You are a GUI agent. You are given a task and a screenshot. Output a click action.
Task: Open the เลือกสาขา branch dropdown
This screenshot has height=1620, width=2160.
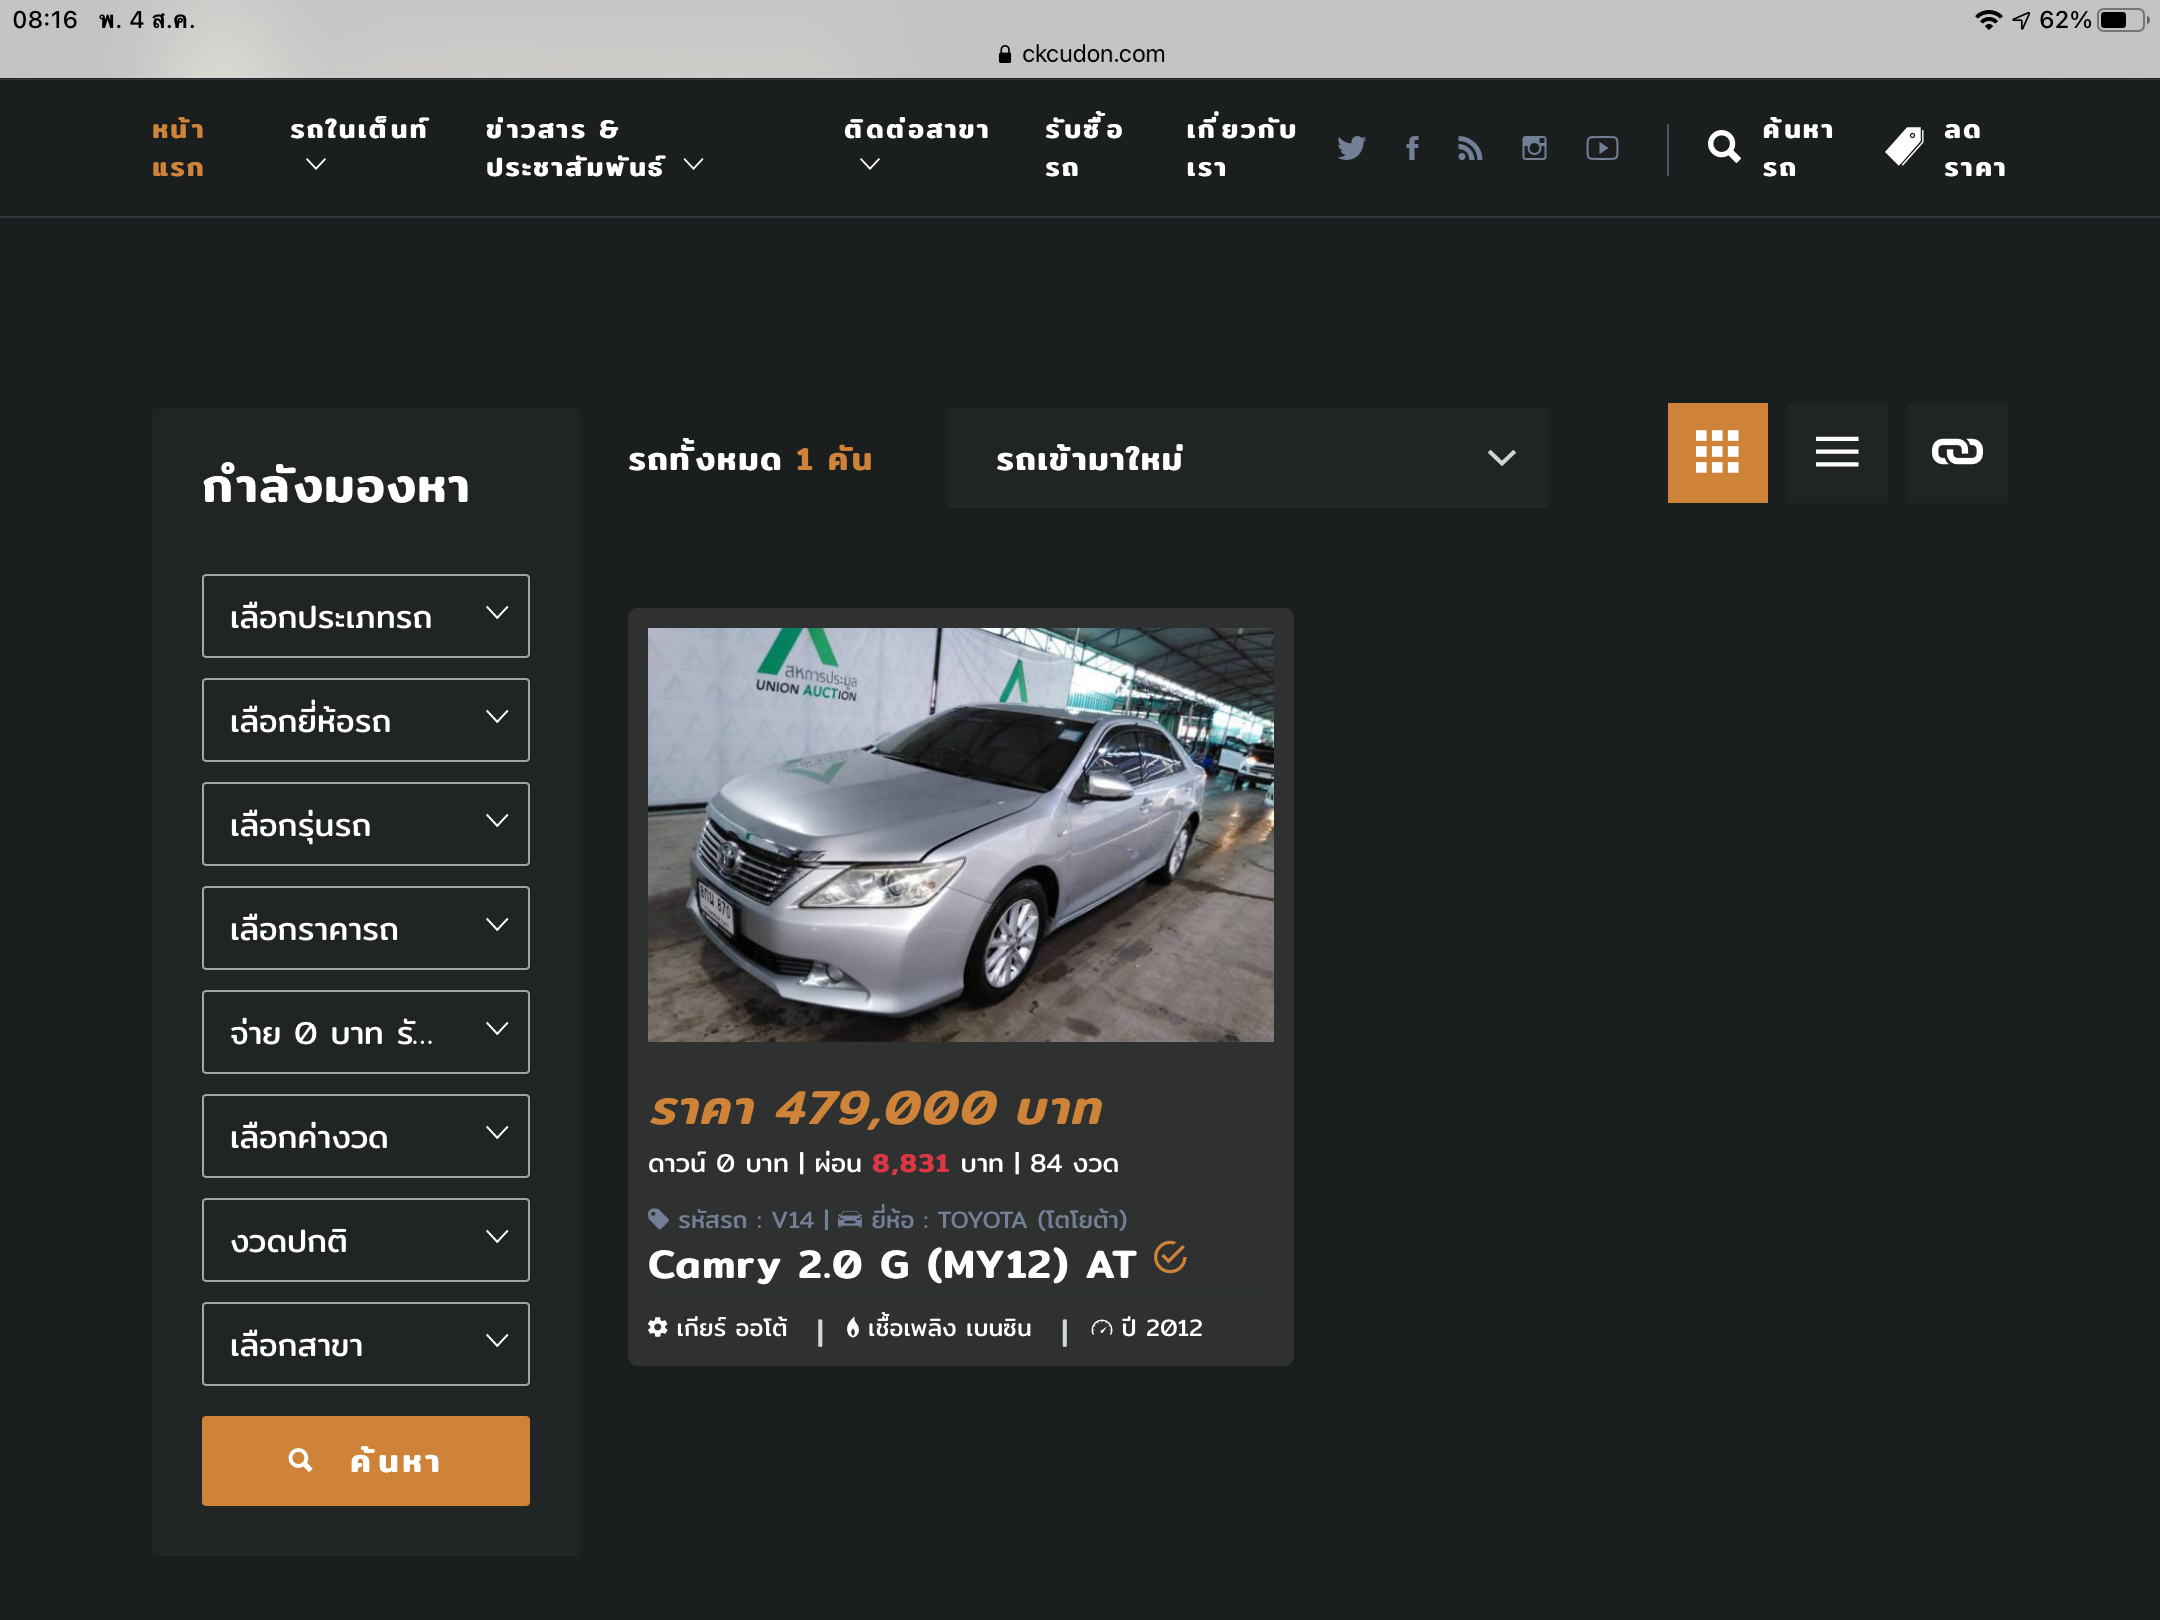tap(365, 1344)
